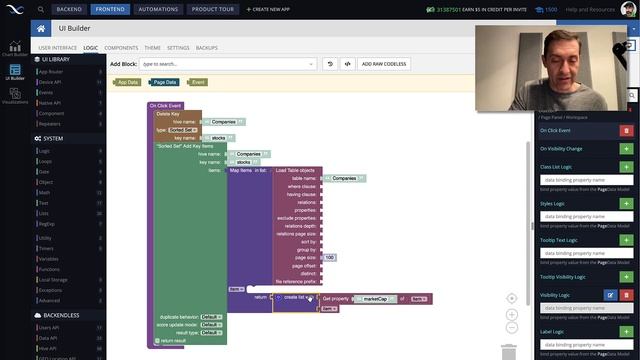Click the Backendless logo icon
Screen dimensions: 640x360
tap(15, 9)
